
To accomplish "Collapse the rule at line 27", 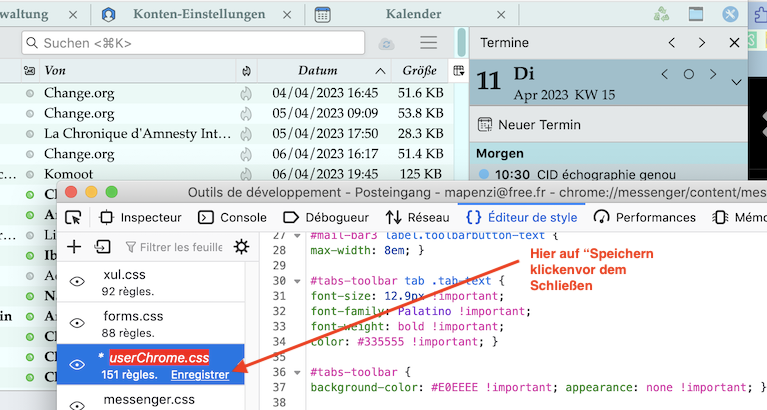I will coord(297,236).
